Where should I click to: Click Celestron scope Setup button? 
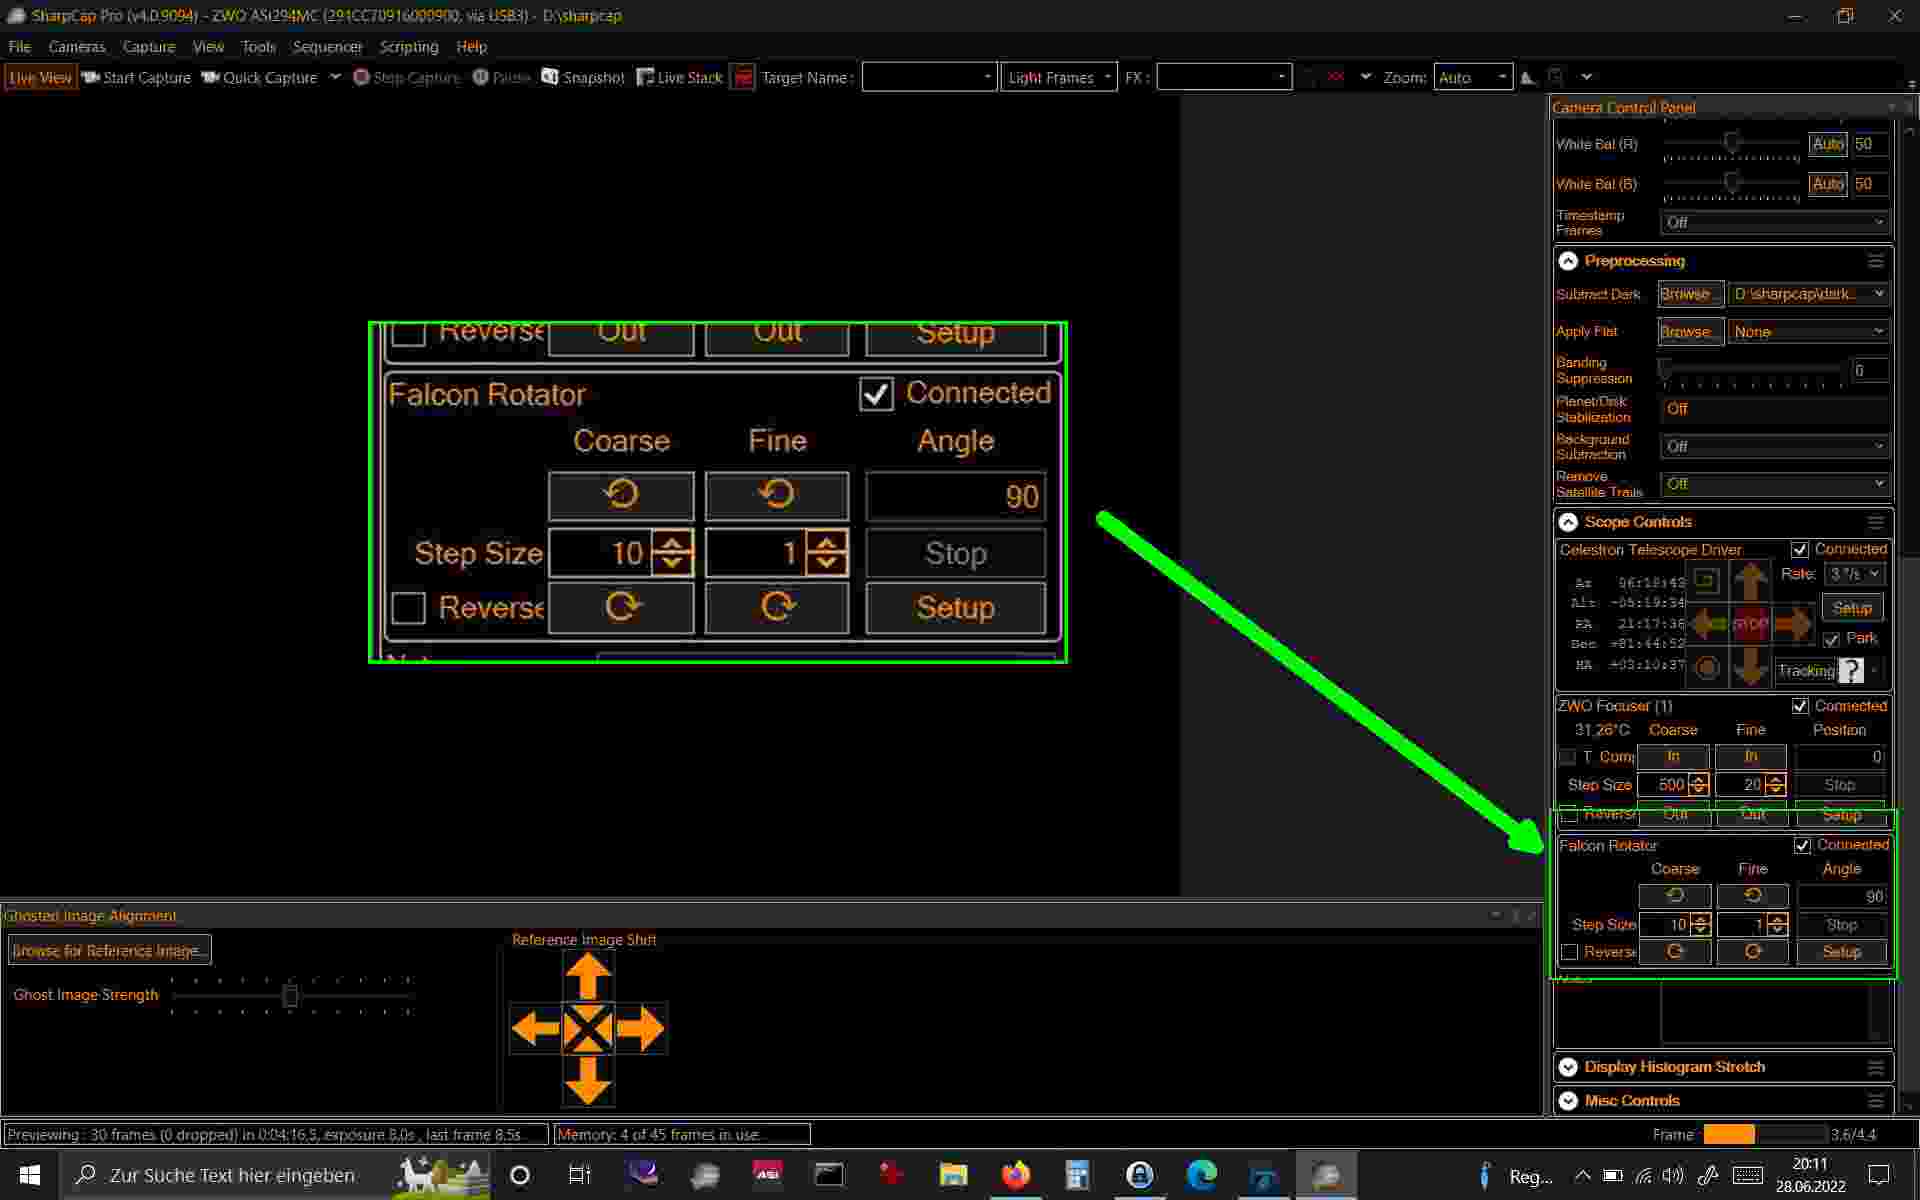[1852, 608]
